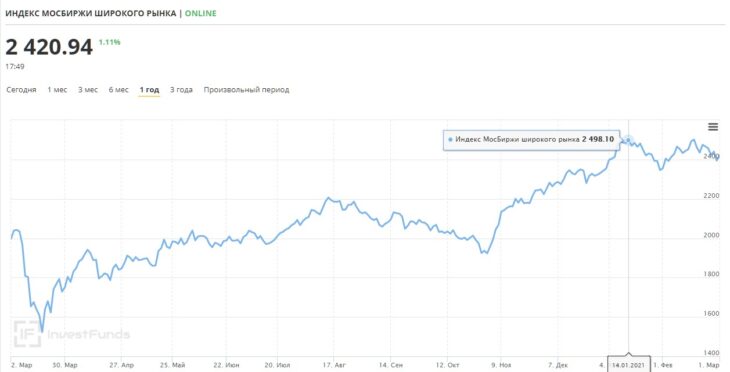Click the 17:49 time stamp
Screen dimensions: 730x372
(15, 67)
